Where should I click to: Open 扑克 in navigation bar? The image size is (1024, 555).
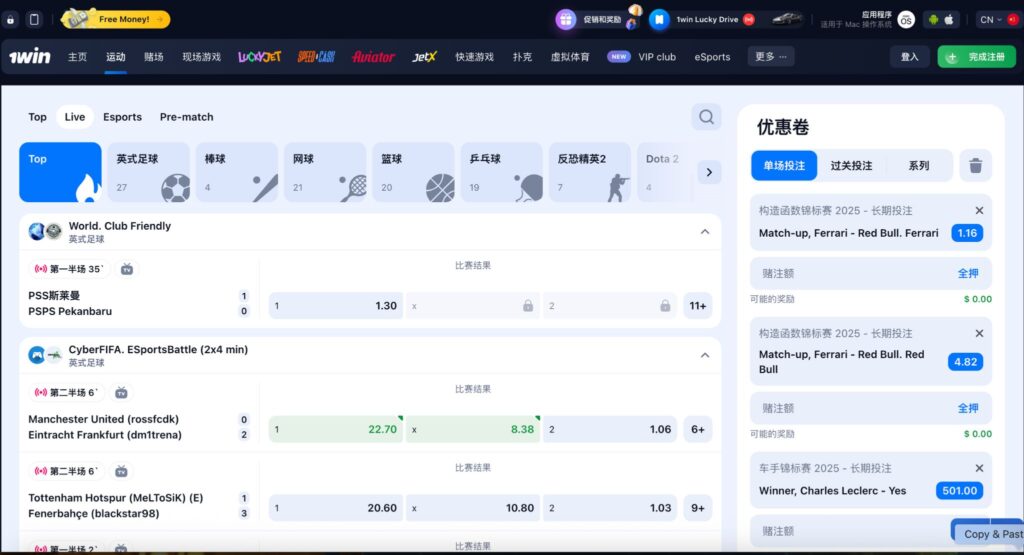[x=522, y=57]
